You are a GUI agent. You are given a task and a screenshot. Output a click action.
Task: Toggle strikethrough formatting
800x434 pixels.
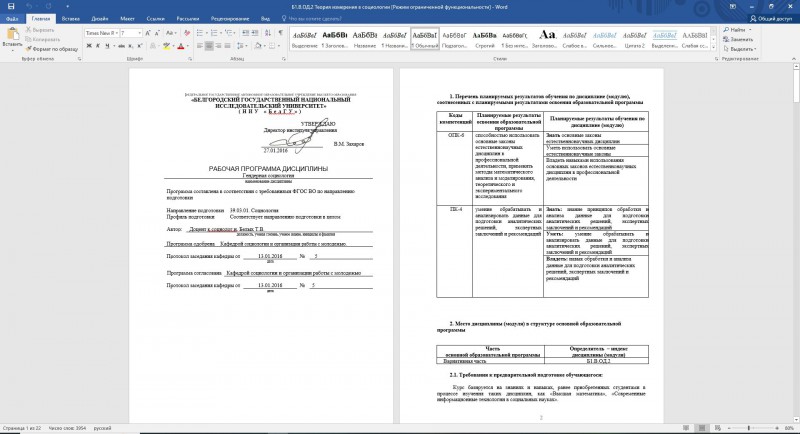pyautogui.click(x=121, y=46)
